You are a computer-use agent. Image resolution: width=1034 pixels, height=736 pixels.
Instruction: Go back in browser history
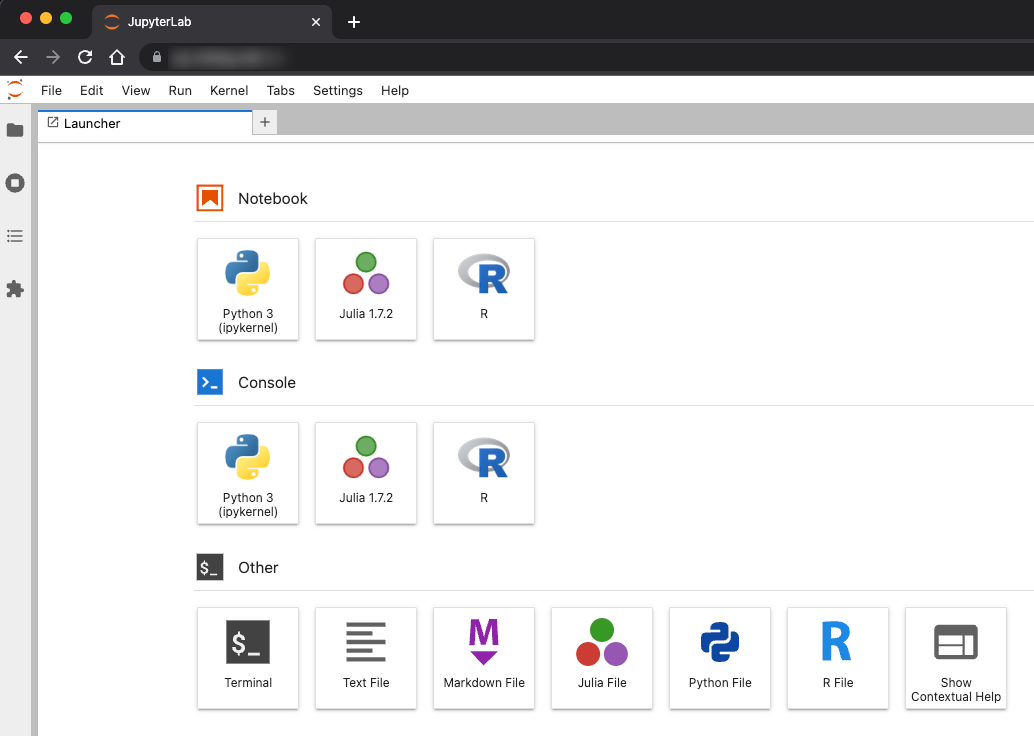coord(20,57)
